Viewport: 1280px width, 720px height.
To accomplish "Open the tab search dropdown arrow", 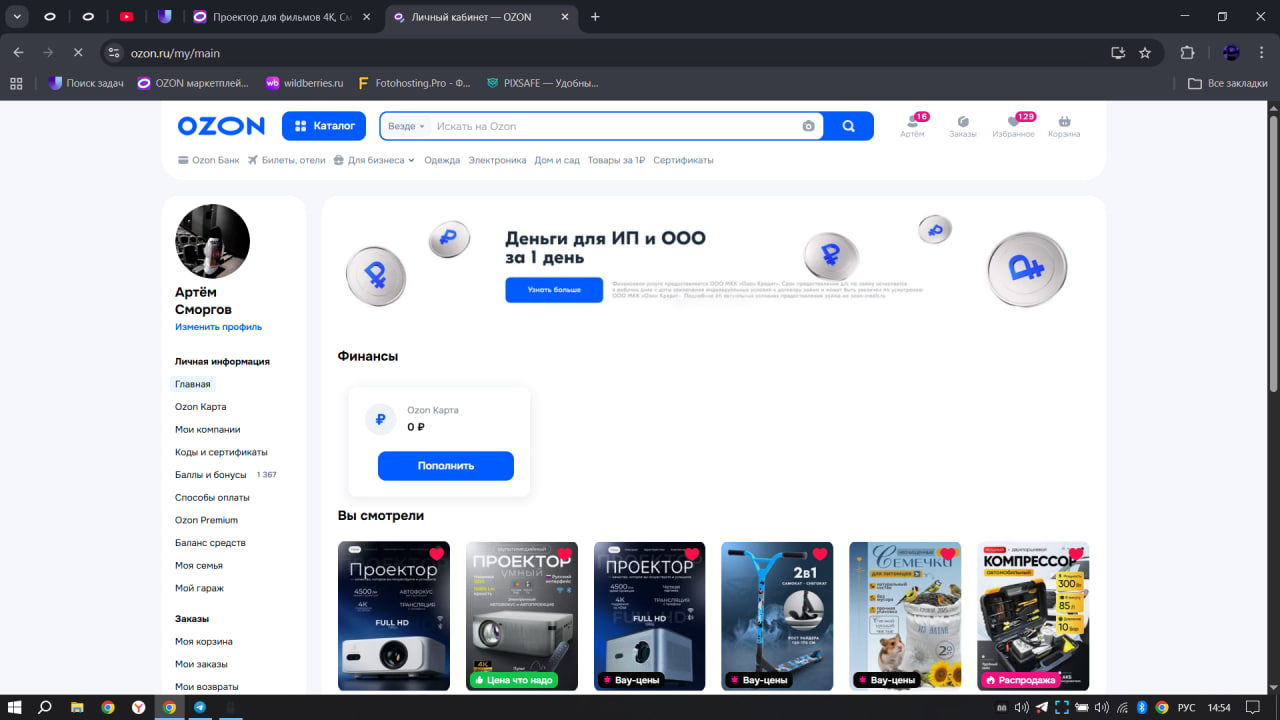I will 17,17.
